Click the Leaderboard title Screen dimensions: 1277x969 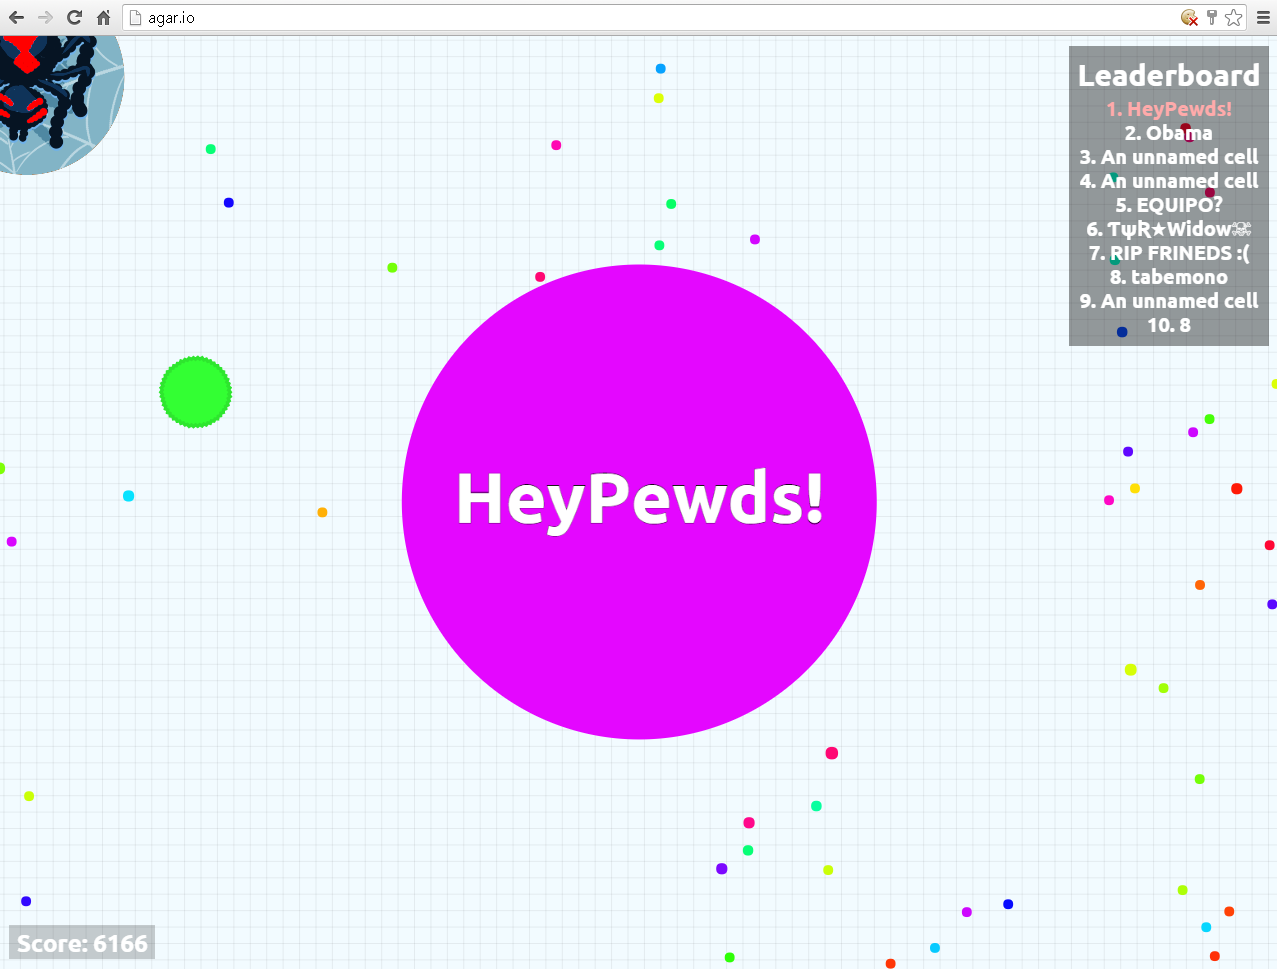point(1168,76)
